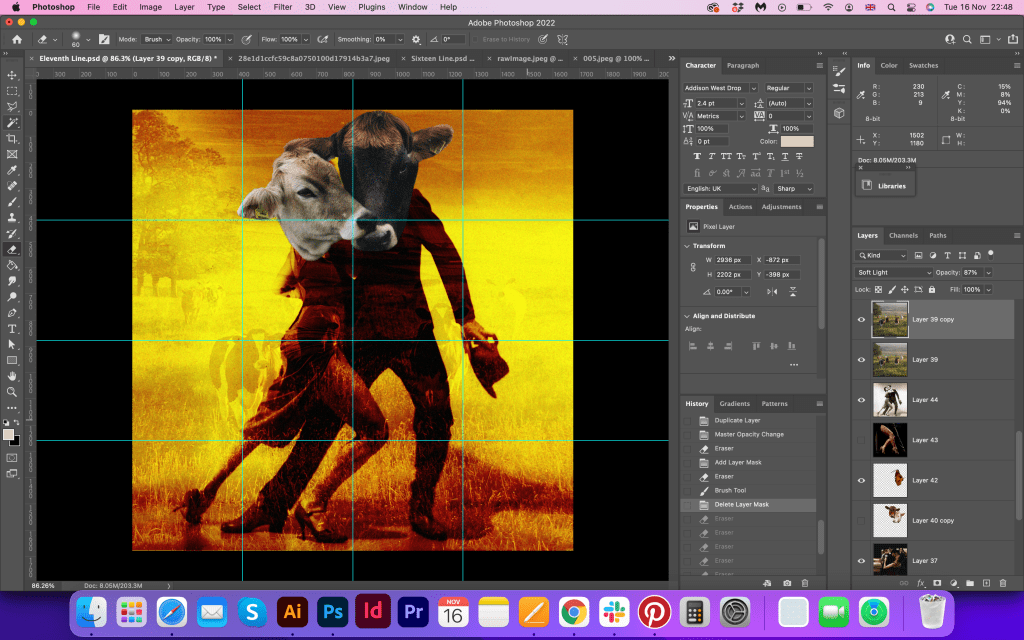Screen dimensions: 1024x640
Task: Show the hidden Layer 43
Action: [x=861, y=440]
